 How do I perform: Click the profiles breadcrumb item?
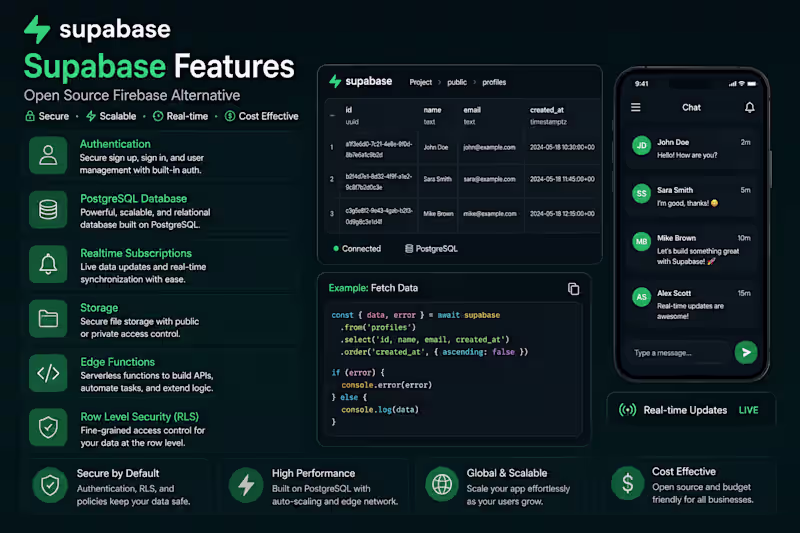pos(494,82)
